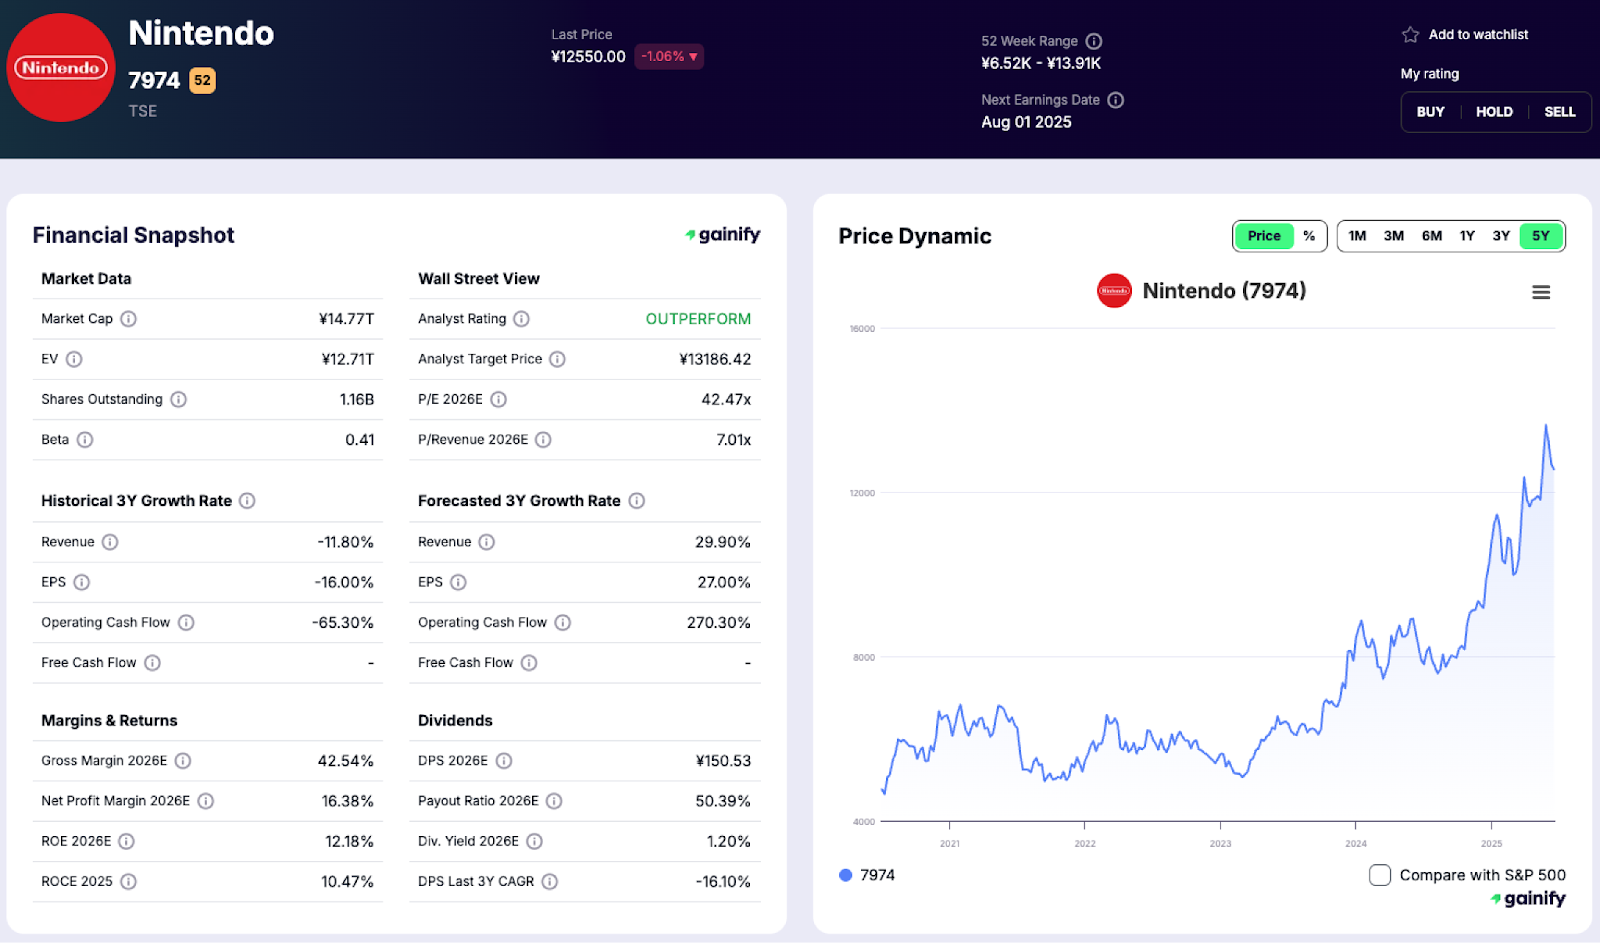
Task: Open info for forecasted Operating Cash Flow
Action: (563, 622)
